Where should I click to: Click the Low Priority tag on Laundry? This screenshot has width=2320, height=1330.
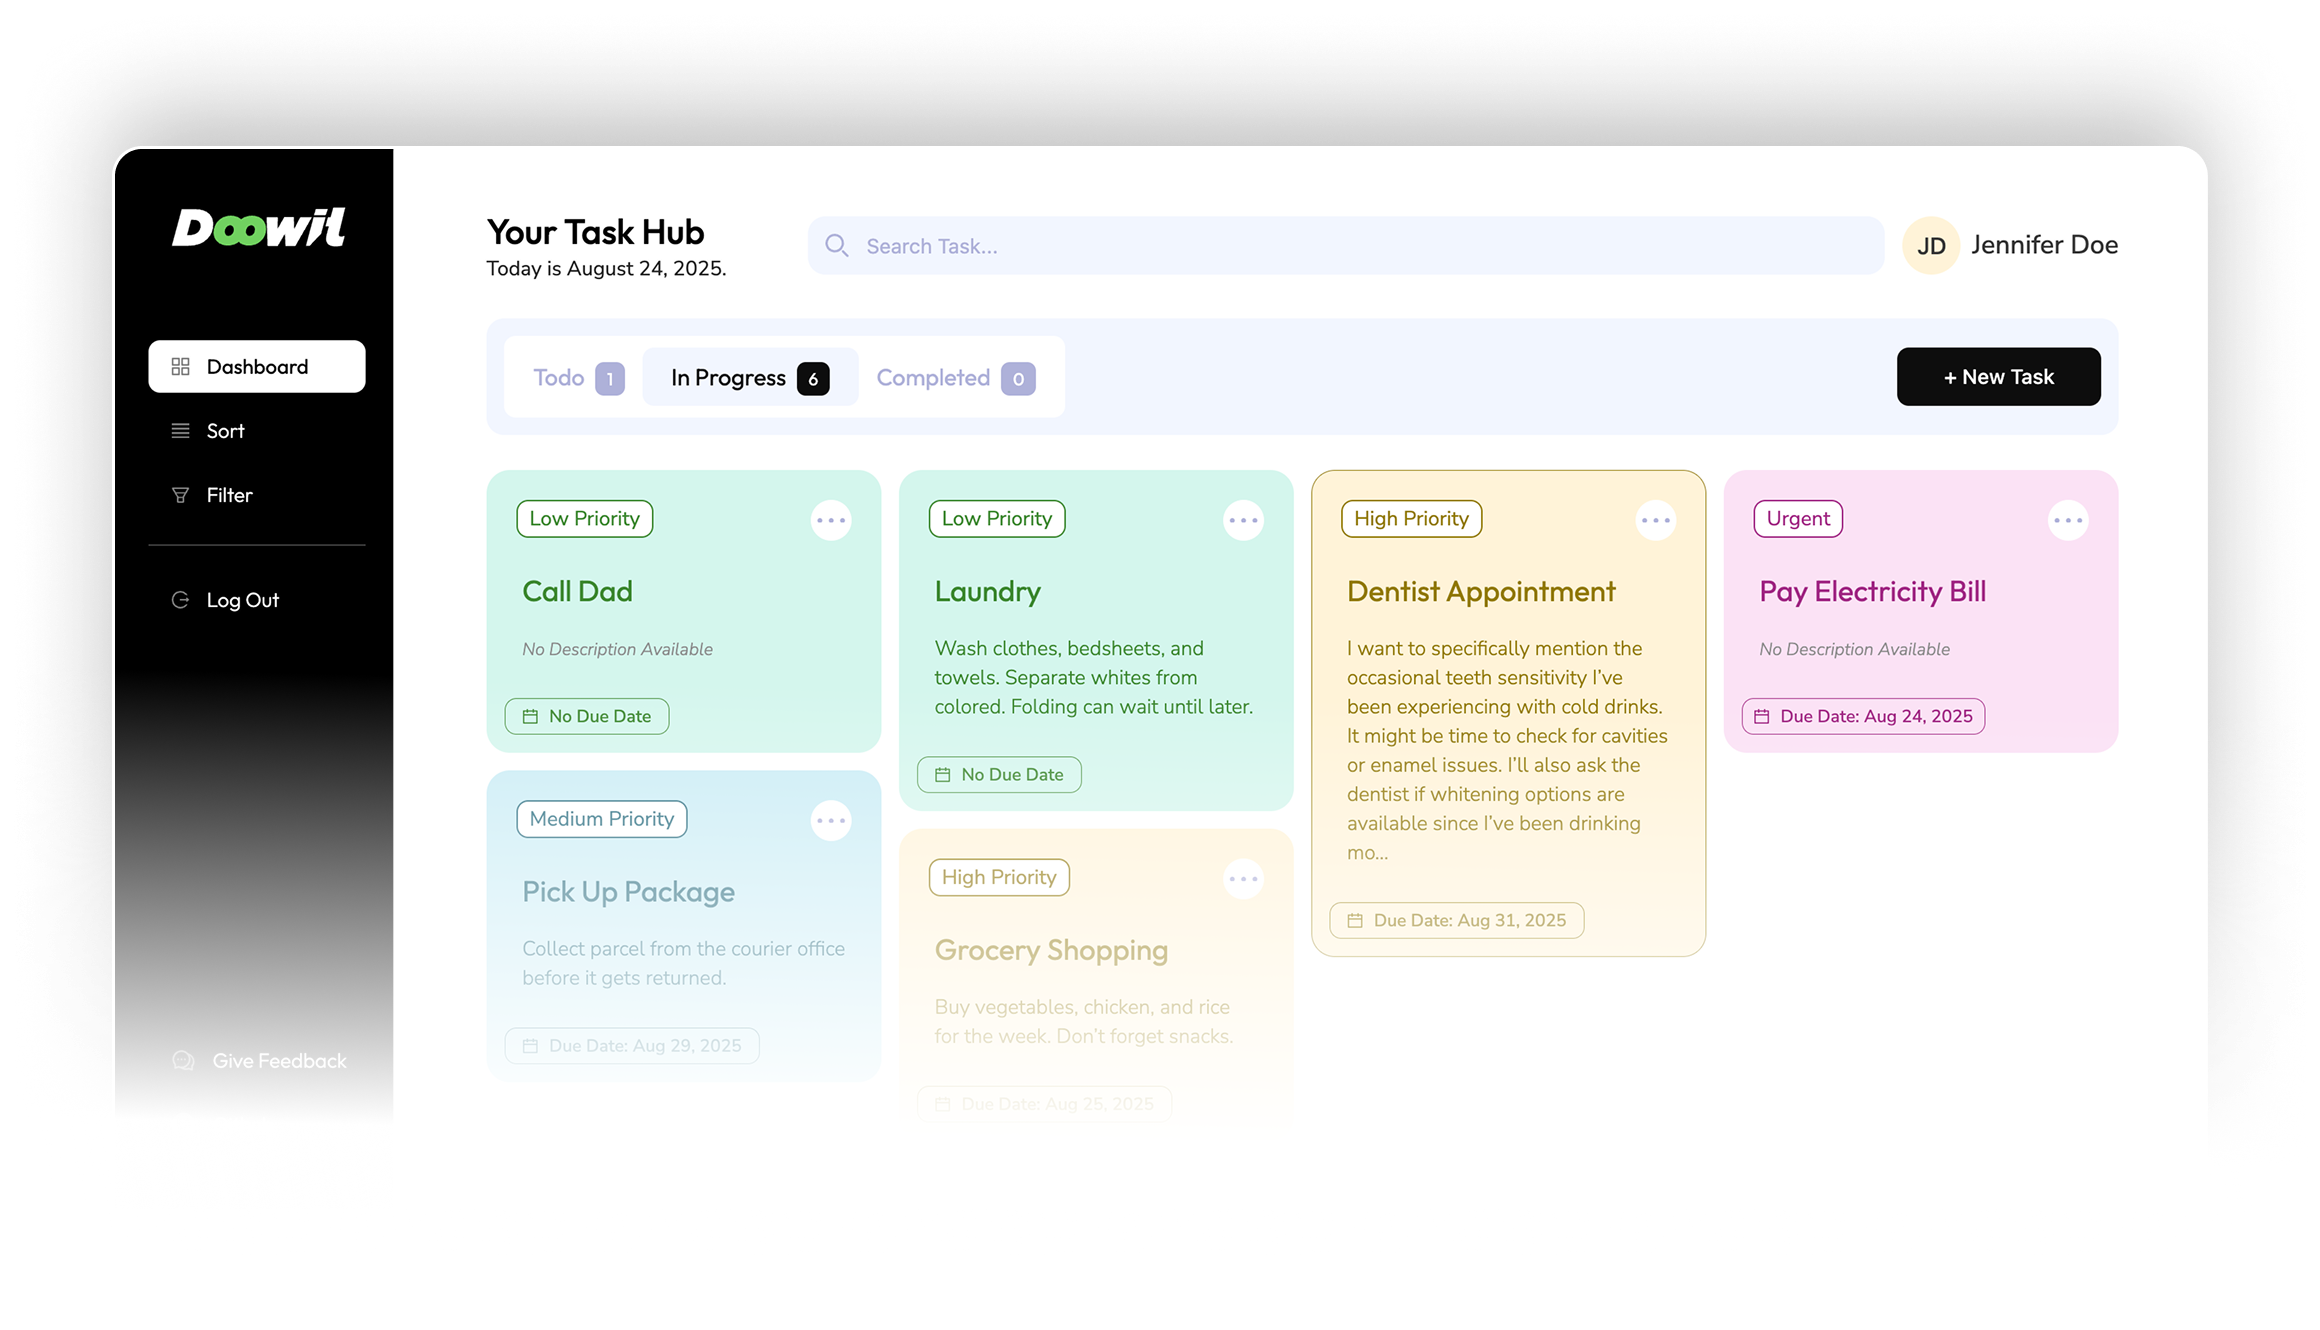tap(997, 519)
